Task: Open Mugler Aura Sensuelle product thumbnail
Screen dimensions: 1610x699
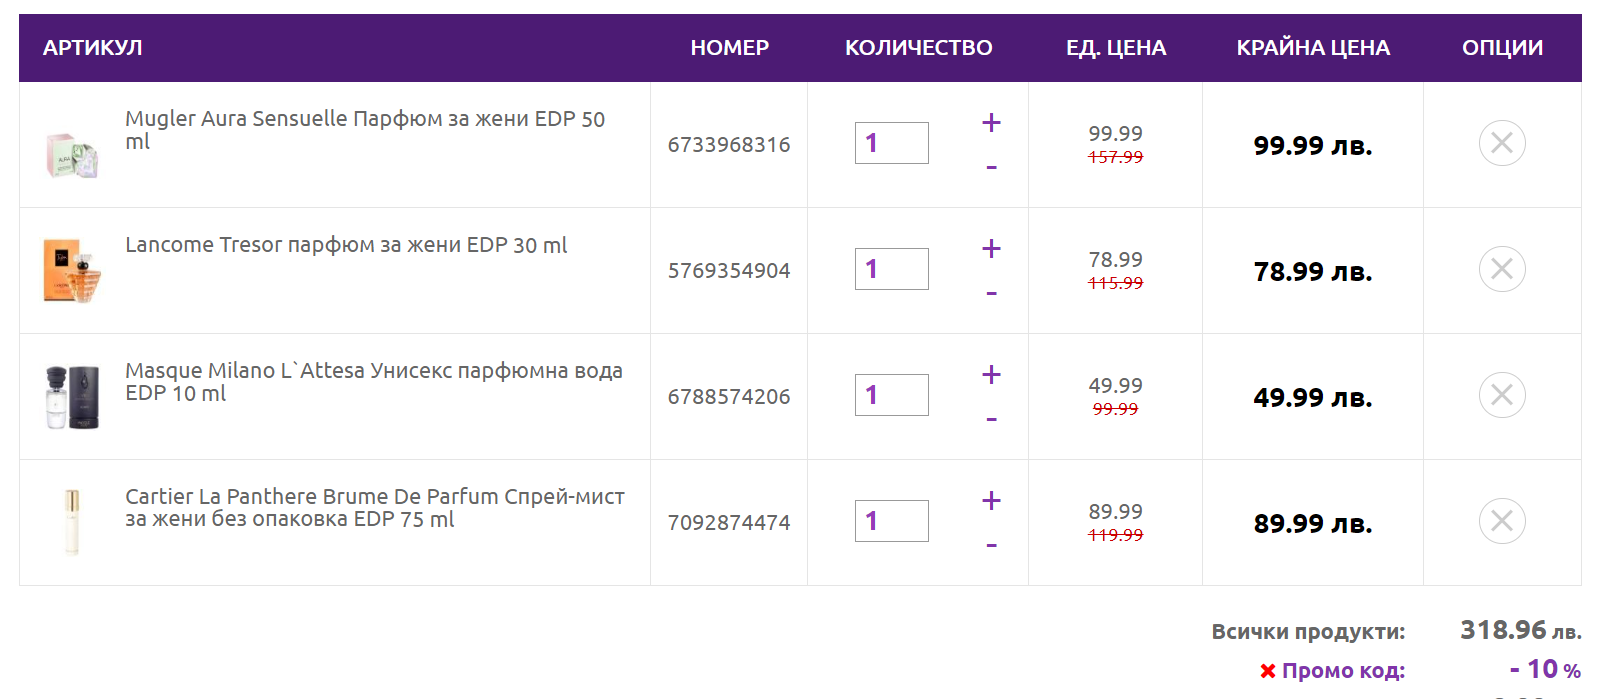Action: point(72,155)
